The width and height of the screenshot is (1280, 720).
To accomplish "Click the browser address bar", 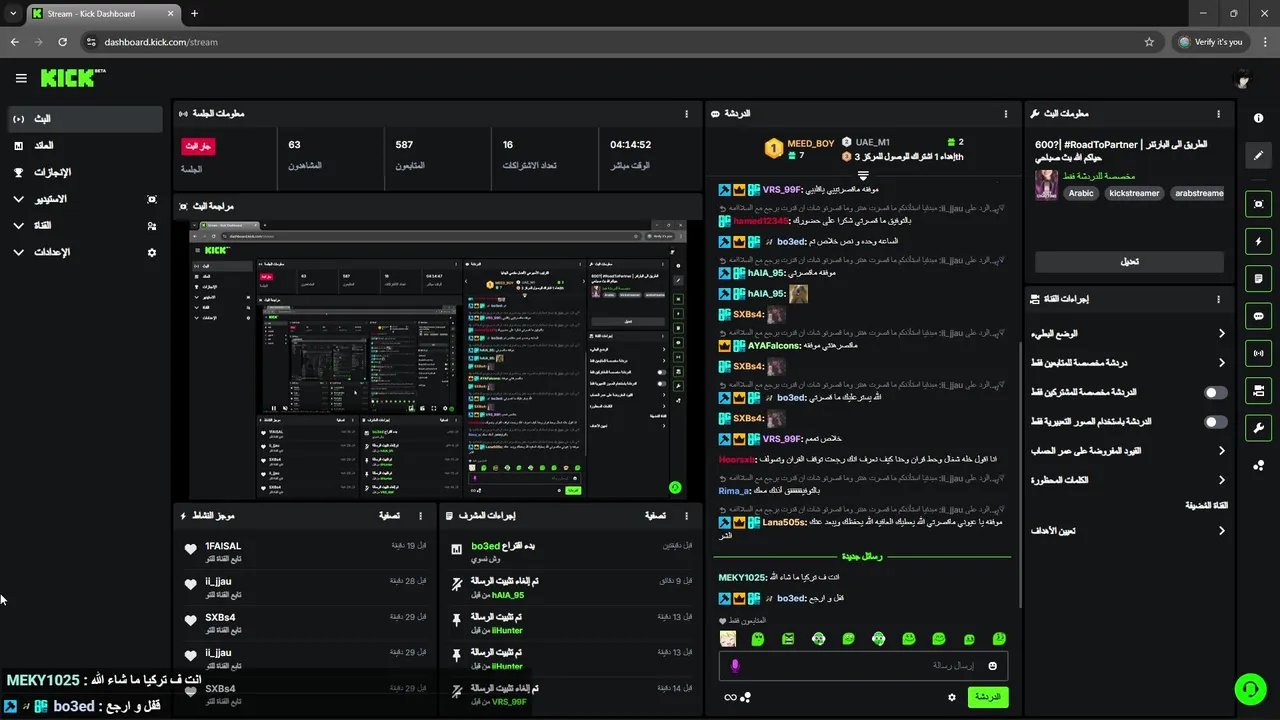I will 620,42.
